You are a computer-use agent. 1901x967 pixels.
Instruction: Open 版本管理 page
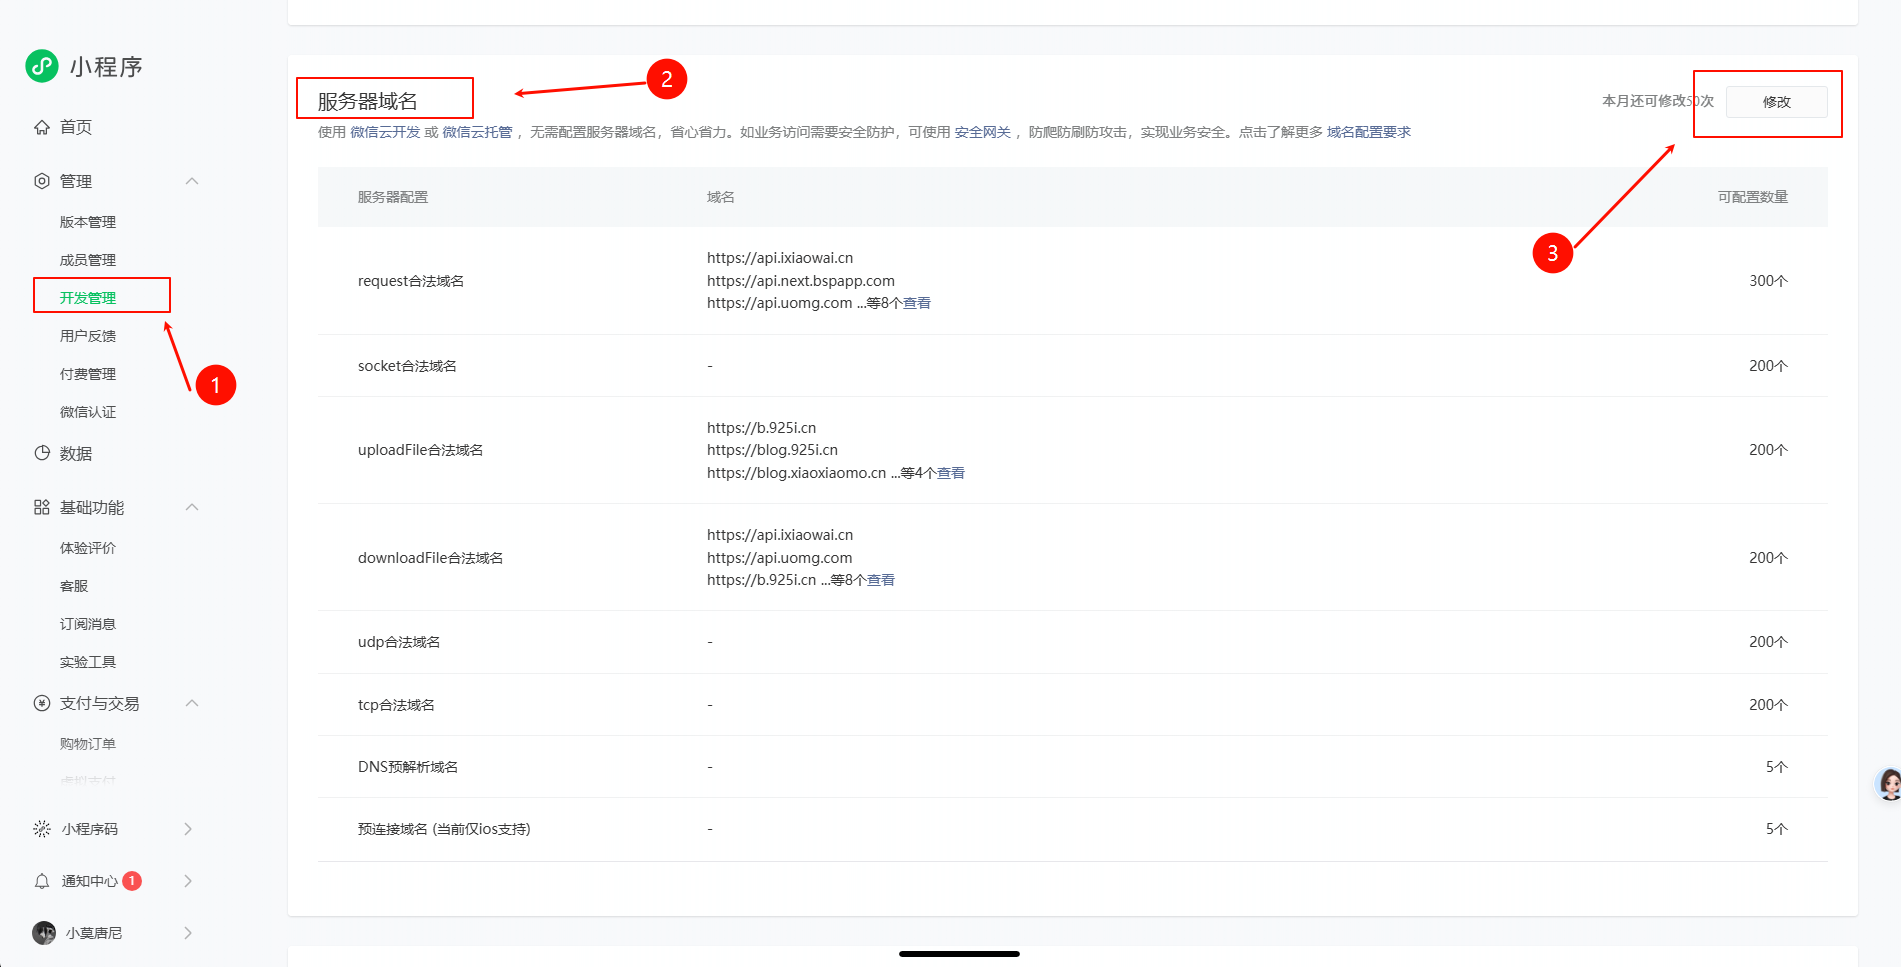(x=88, y=222)
